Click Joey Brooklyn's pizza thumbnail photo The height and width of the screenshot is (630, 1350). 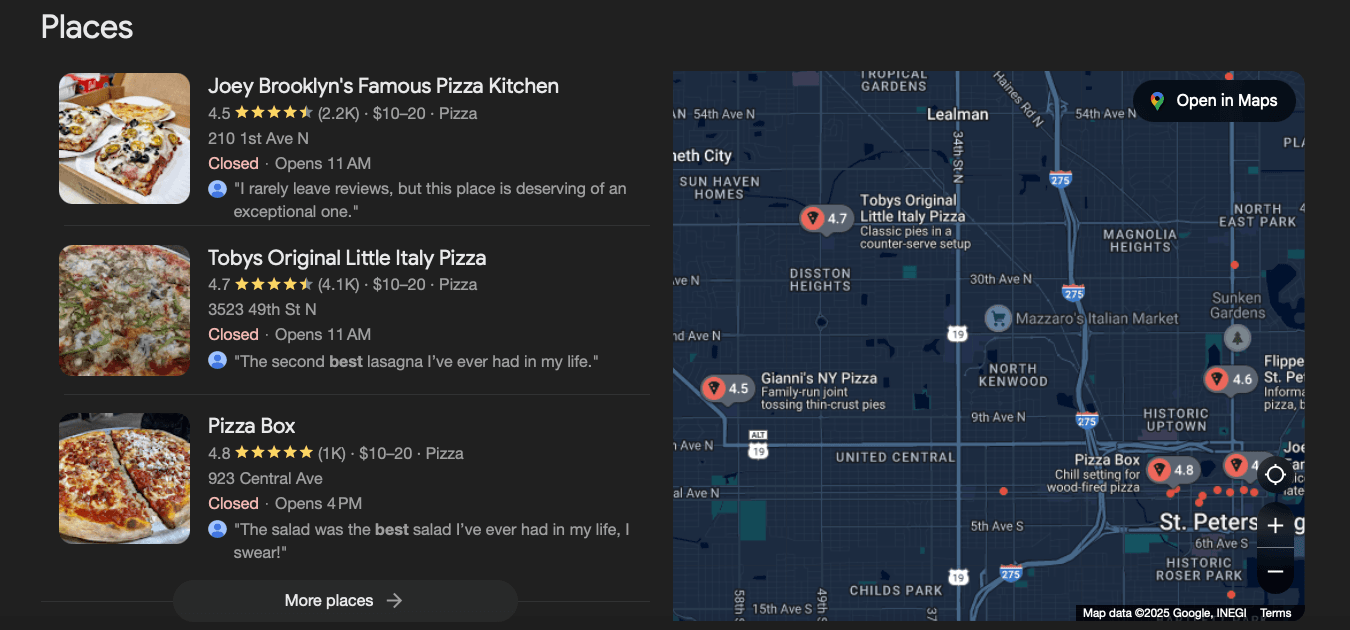[124, 138]
